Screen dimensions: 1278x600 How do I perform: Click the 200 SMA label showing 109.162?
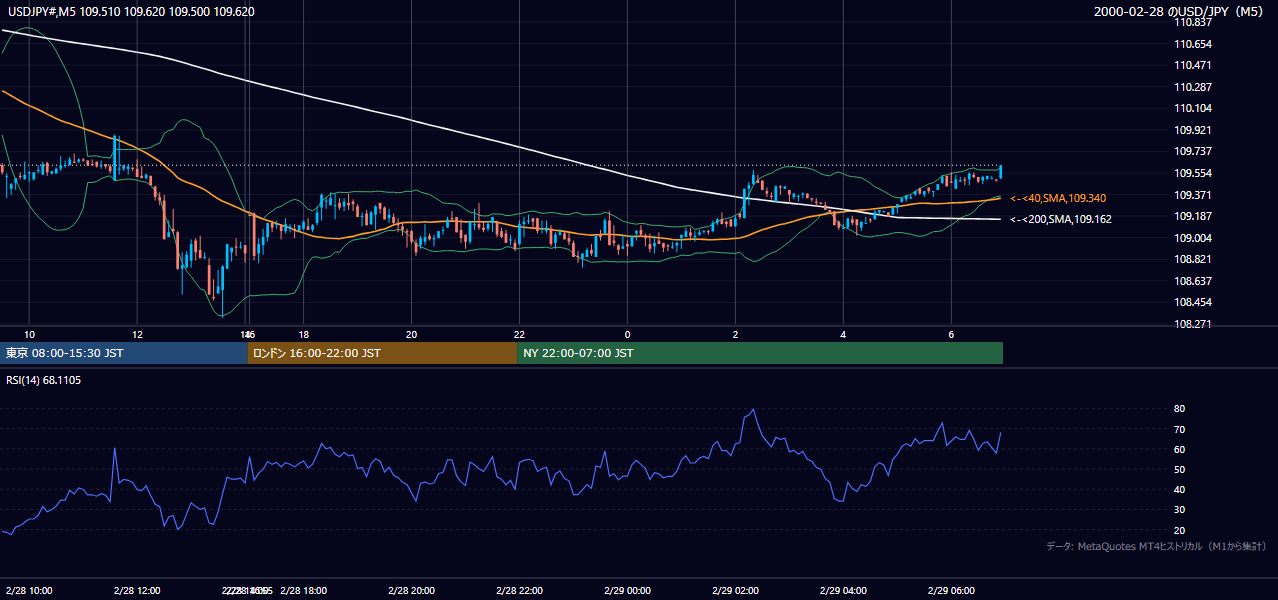tap(1061, 218)
